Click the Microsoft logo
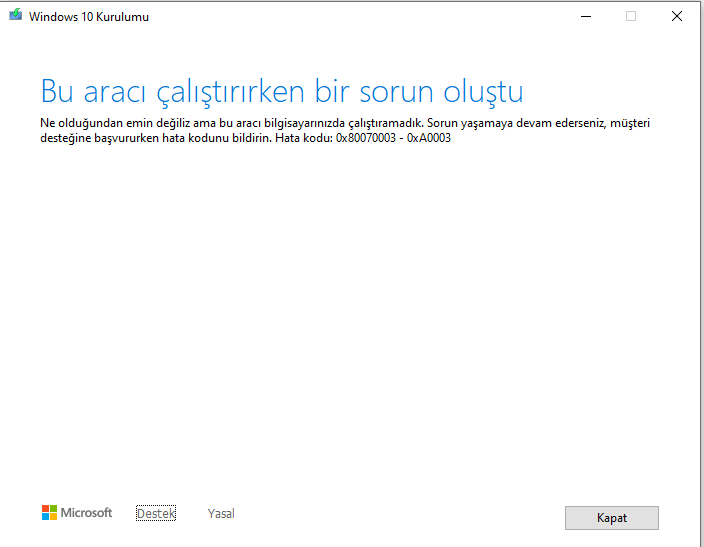704x547 pixels. pyautogui.click(x=77, y=512)
